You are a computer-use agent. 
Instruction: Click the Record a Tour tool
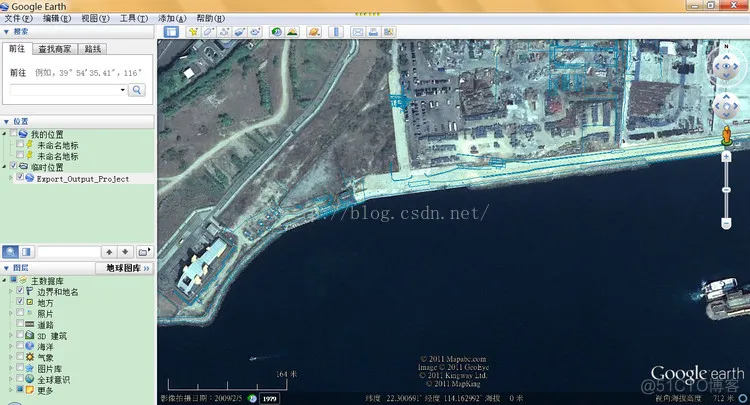pos(255,32)
